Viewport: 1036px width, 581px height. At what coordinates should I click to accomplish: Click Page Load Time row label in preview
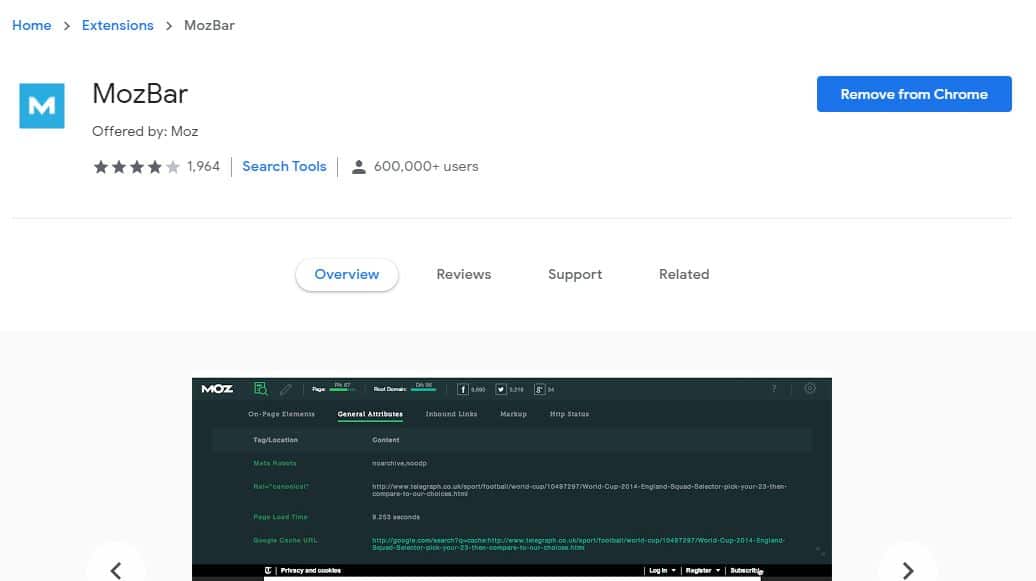click(280, 517)
